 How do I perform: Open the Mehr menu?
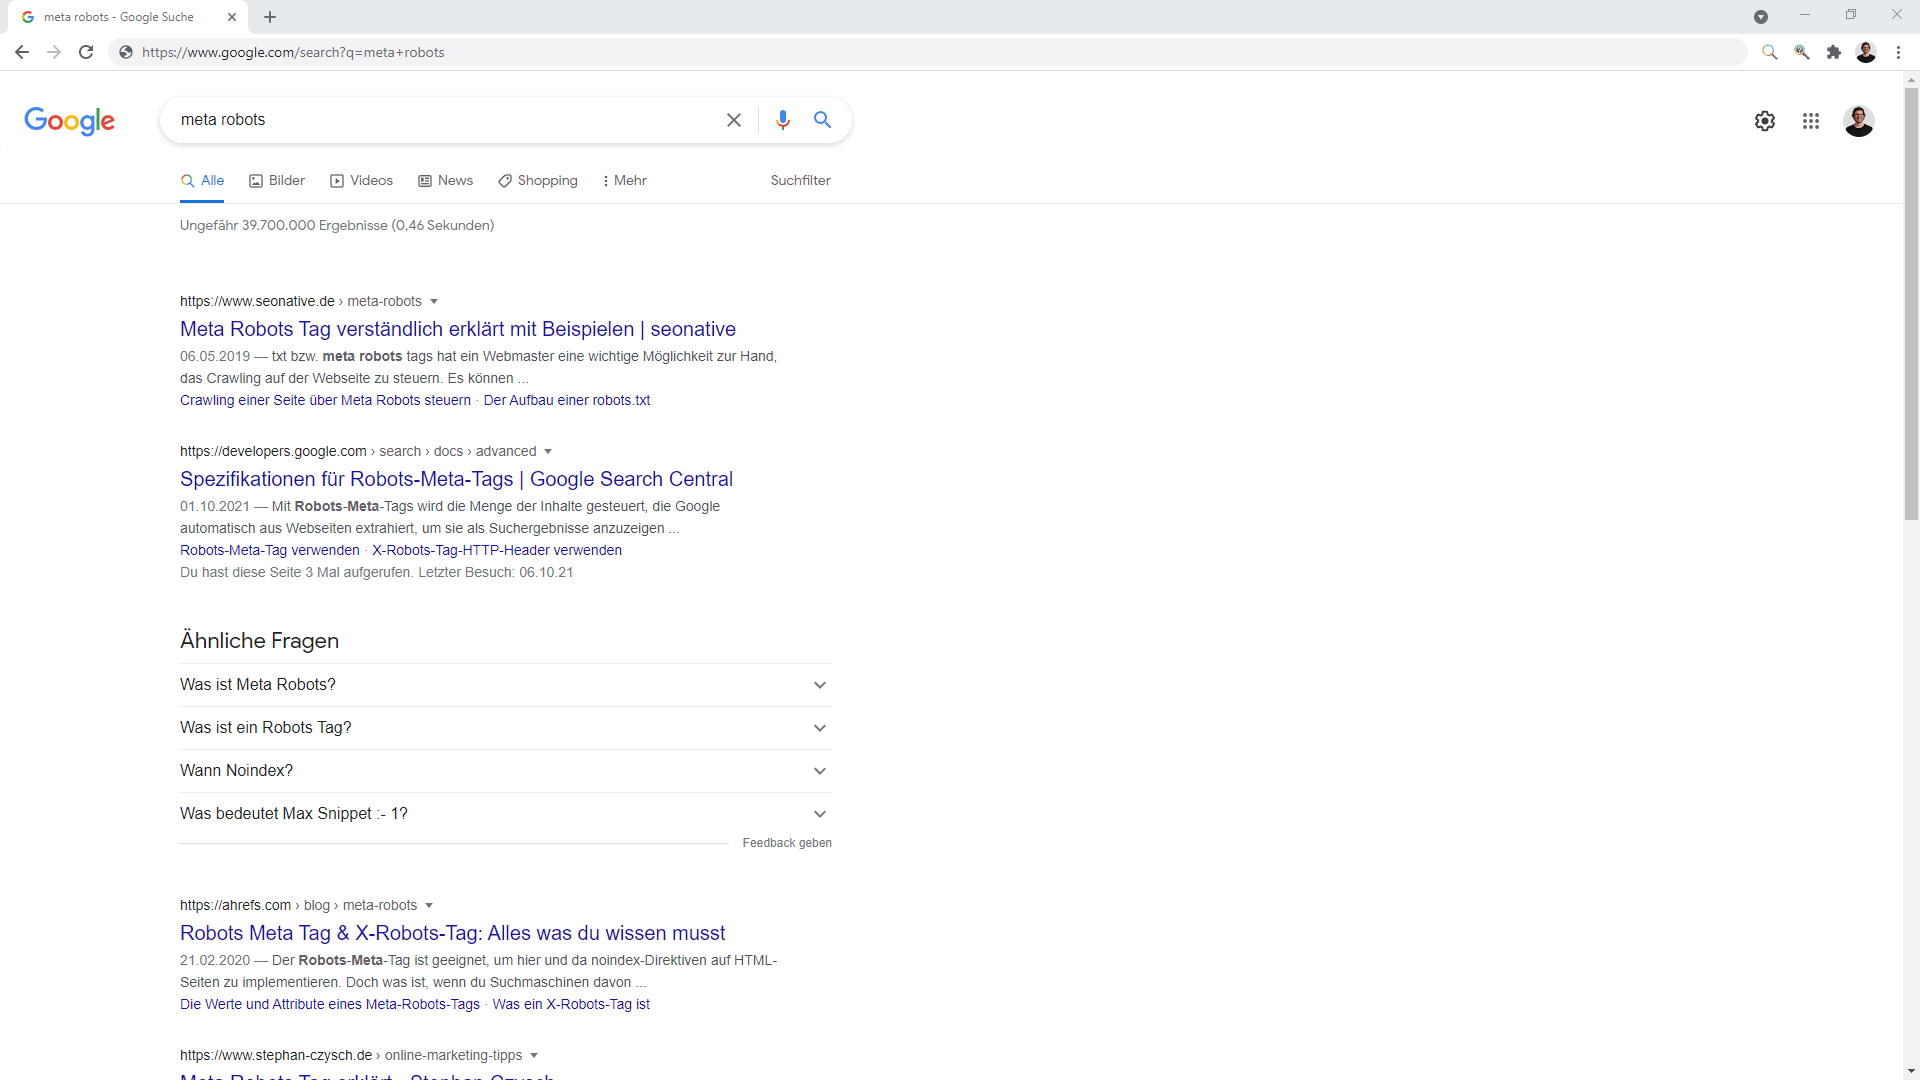point(625,180)
